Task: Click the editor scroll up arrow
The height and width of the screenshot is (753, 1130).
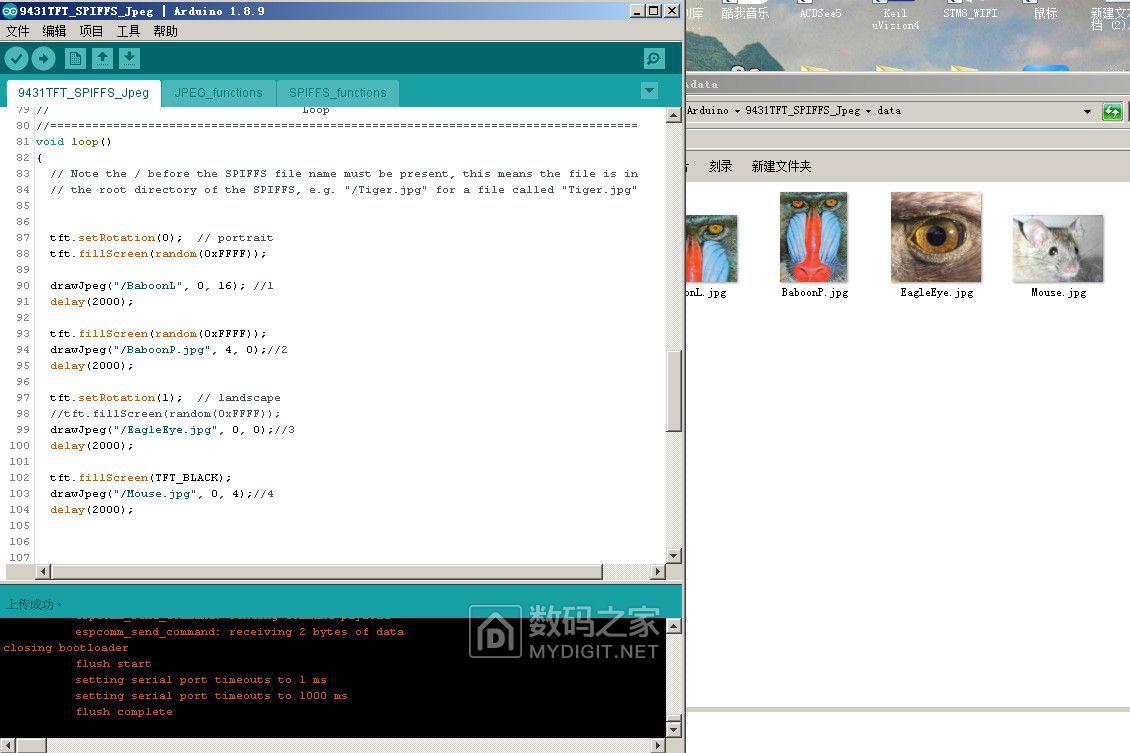Action: tap(674, 115)
